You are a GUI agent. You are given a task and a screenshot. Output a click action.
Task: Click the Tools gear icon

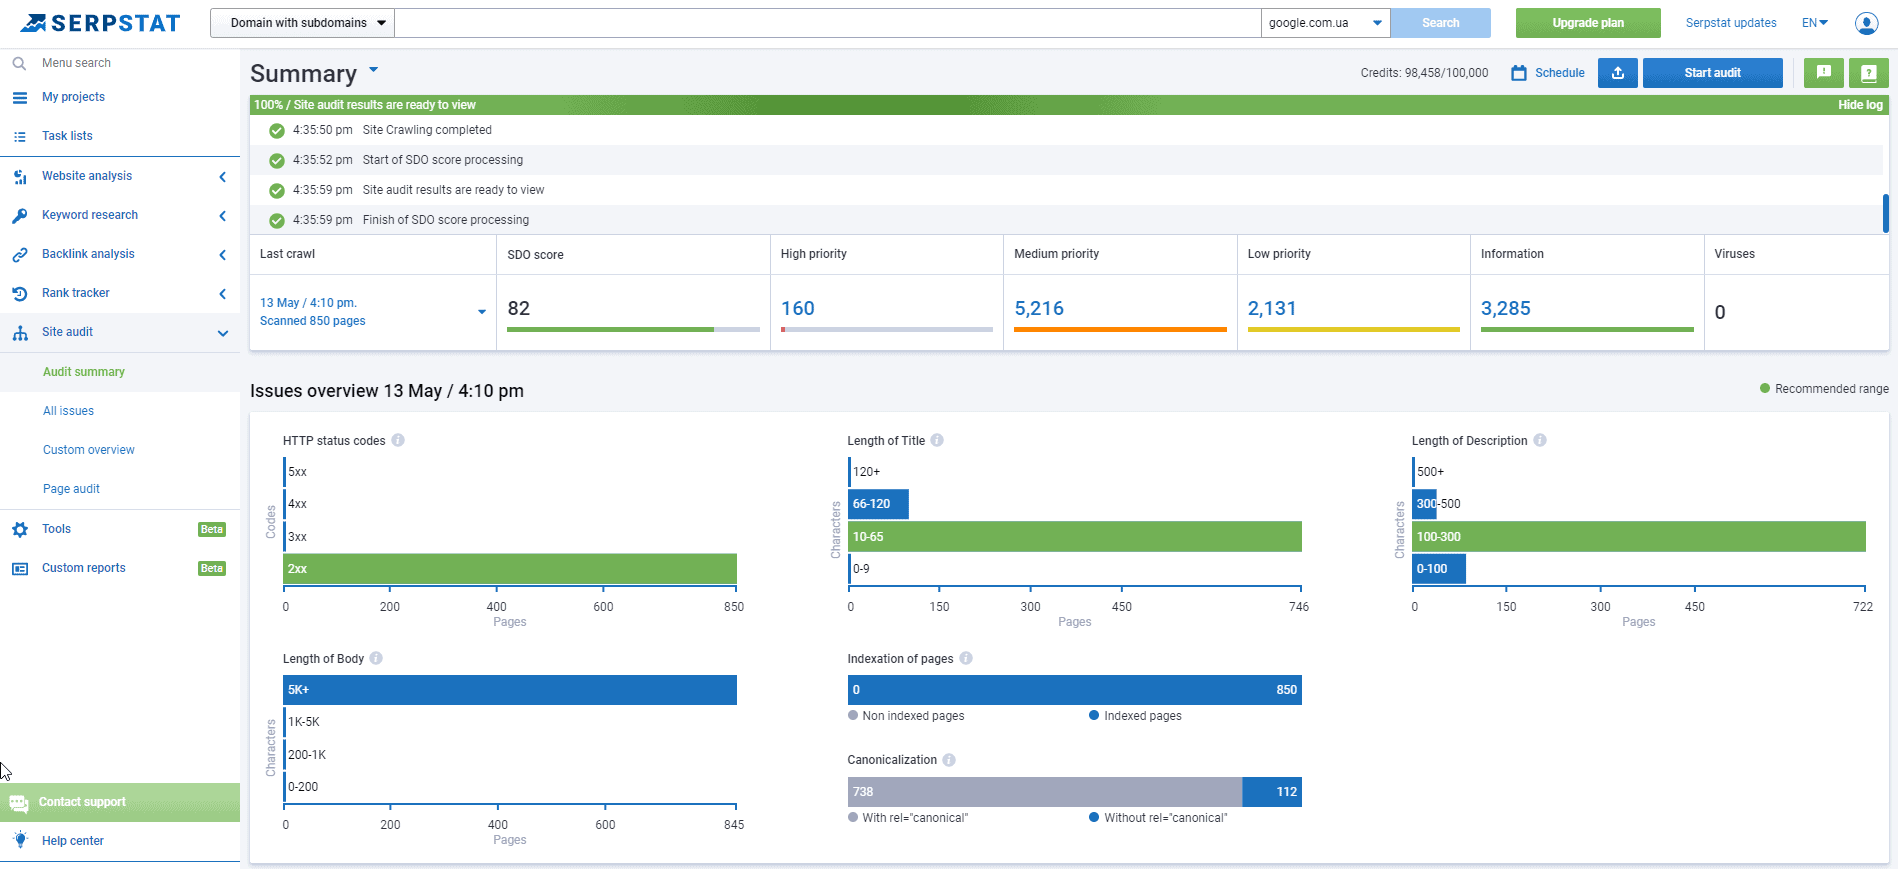click(x=19, y=529)
